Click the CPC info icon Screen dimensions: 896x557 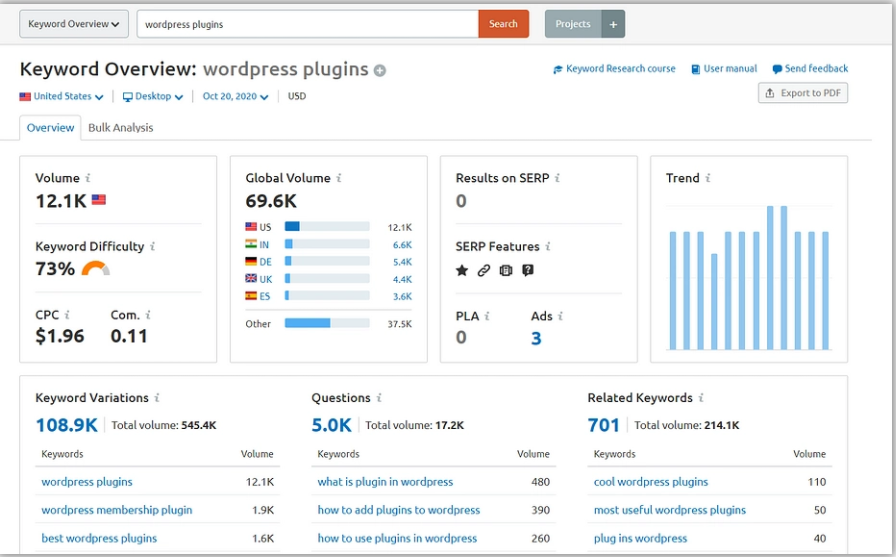(x=67, y=315)
